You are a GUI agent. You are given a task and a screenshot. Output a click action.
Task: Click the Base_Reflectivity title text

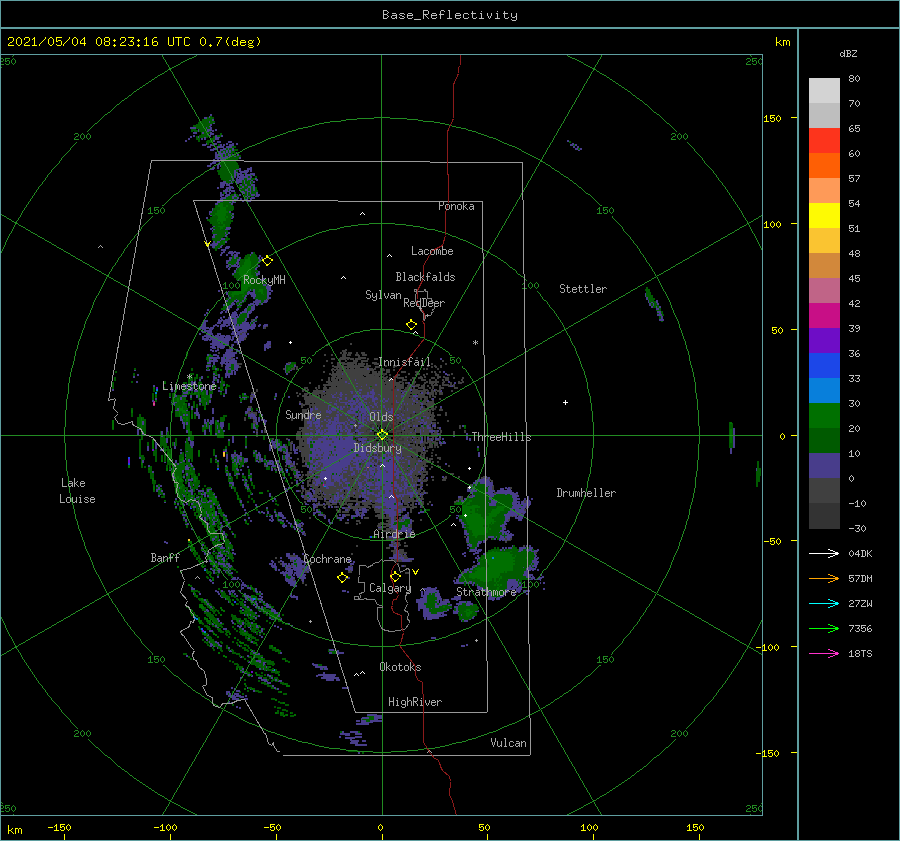click(x=450, y=15)
